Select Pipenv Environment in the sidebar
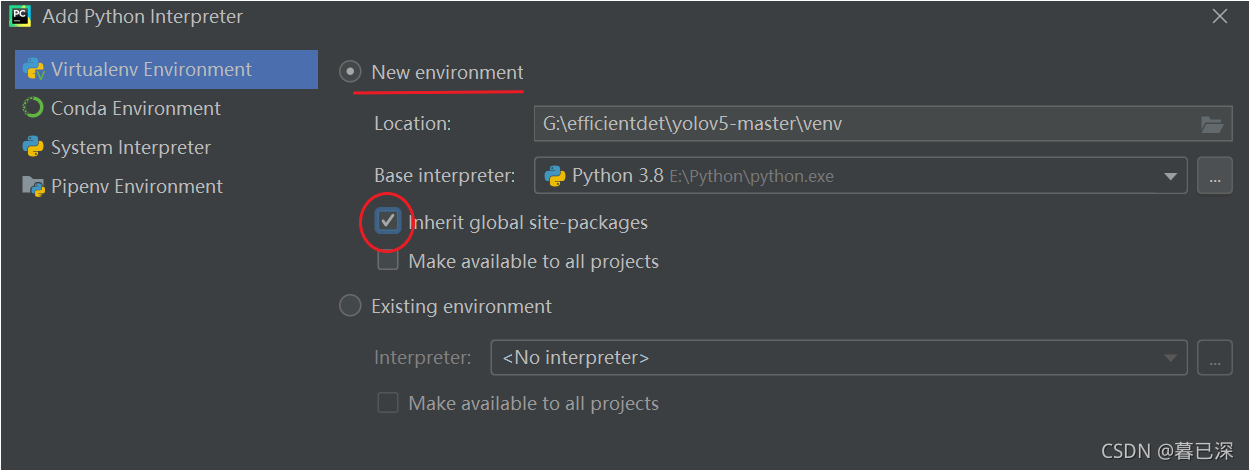The width and height of the screenshot is (1250, 470). point(166,186)
